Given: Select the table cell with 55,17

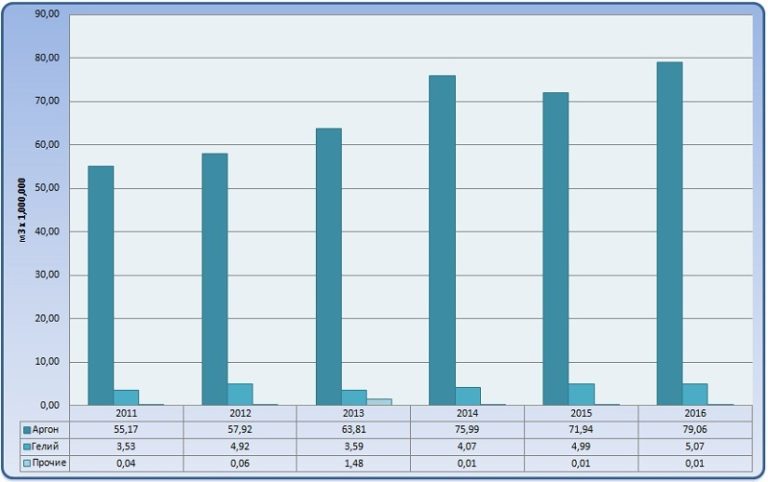Looking at the screenshot, I should click(x=126, y=430).
